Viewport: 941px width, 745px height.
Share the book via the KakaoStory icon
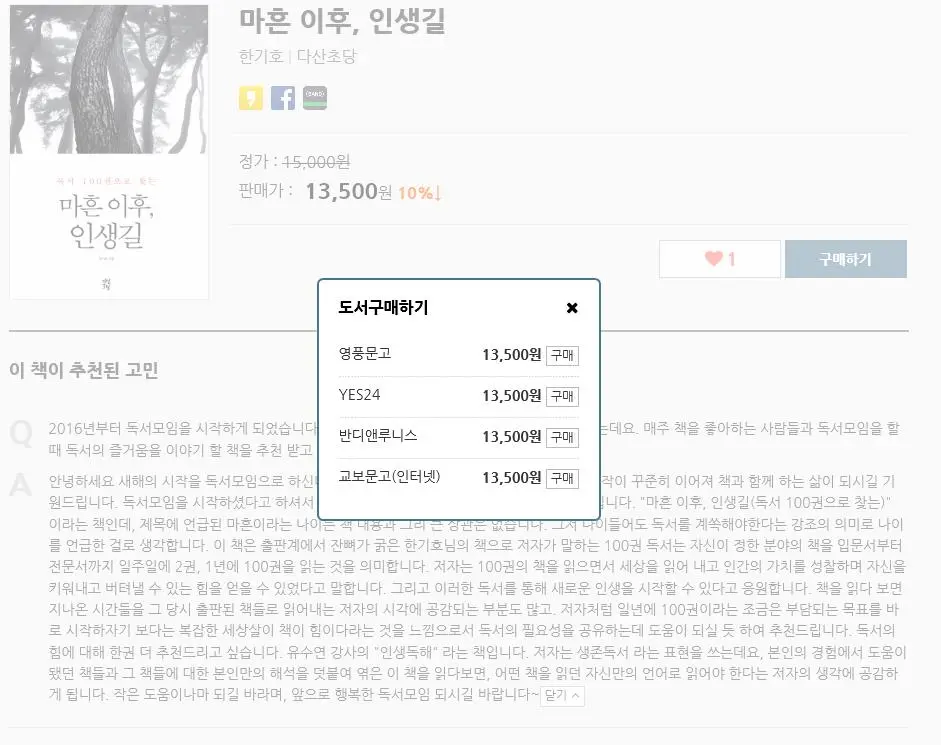point(250,98)
